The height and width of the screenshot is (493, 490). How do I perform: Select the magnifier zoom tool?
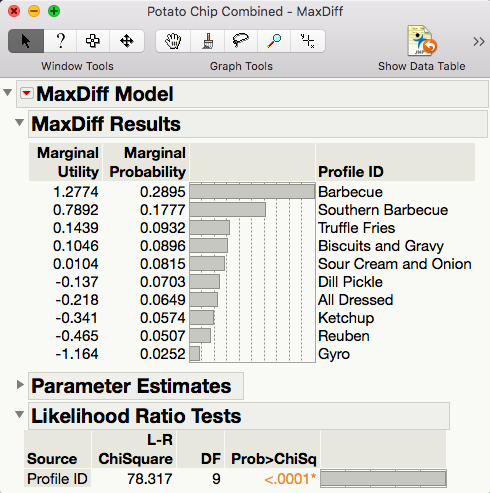click(x=274, y=41)
